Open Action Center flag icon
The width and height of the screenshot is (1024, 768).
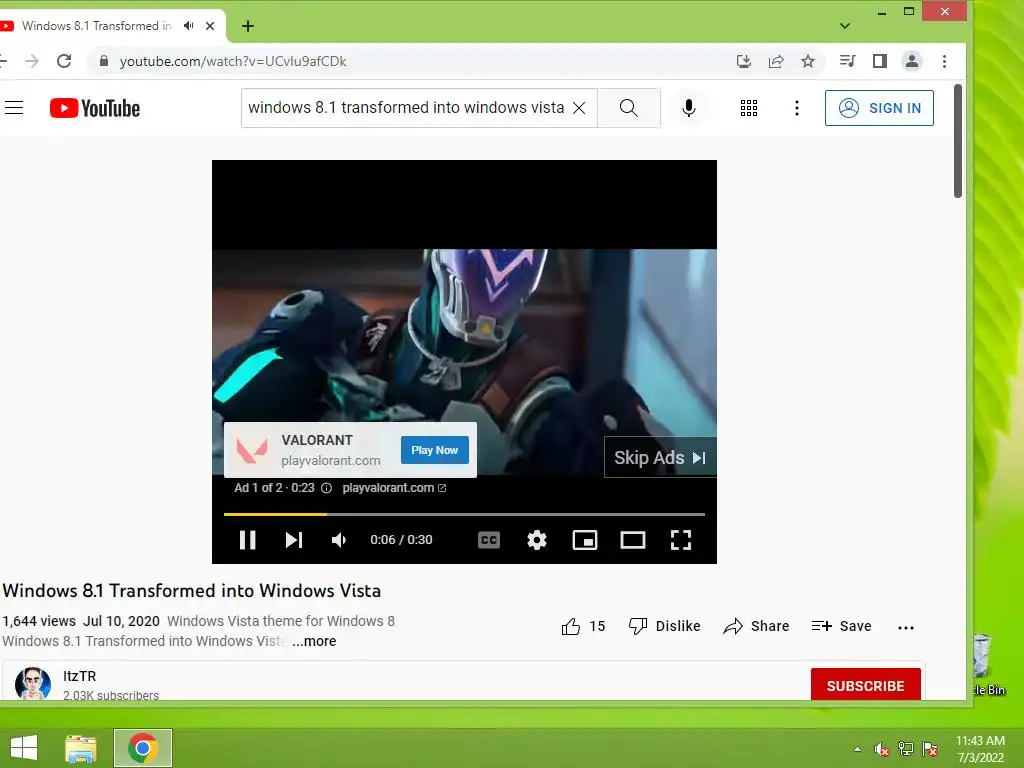930,749
